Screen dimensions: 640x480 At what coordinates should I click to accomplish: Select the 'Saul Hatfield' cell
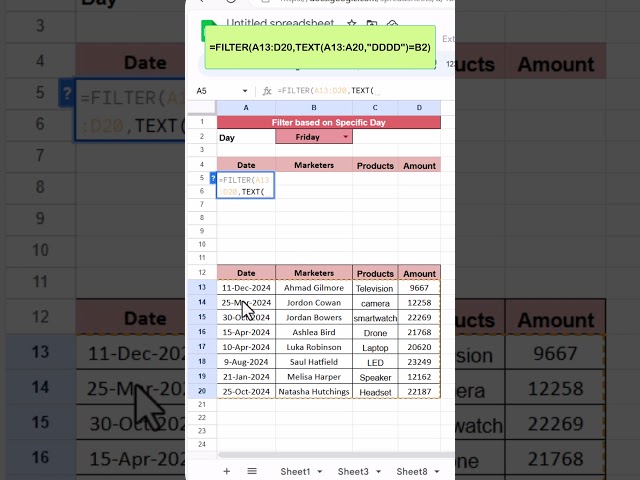click(314, 362)
